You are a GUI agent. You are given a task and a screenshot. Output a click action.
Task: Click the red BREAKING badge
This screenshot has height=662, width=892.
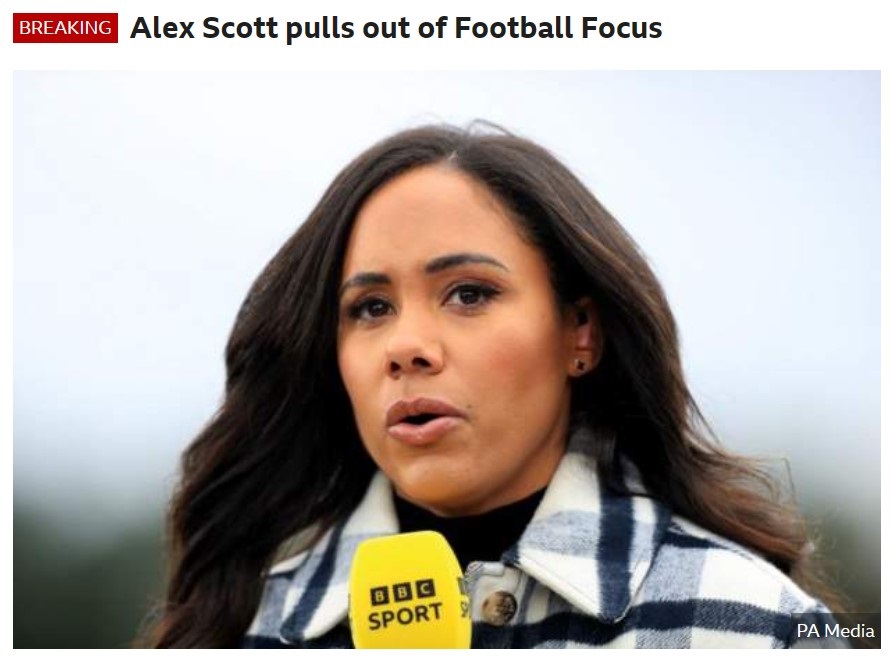tap(65, 28)
